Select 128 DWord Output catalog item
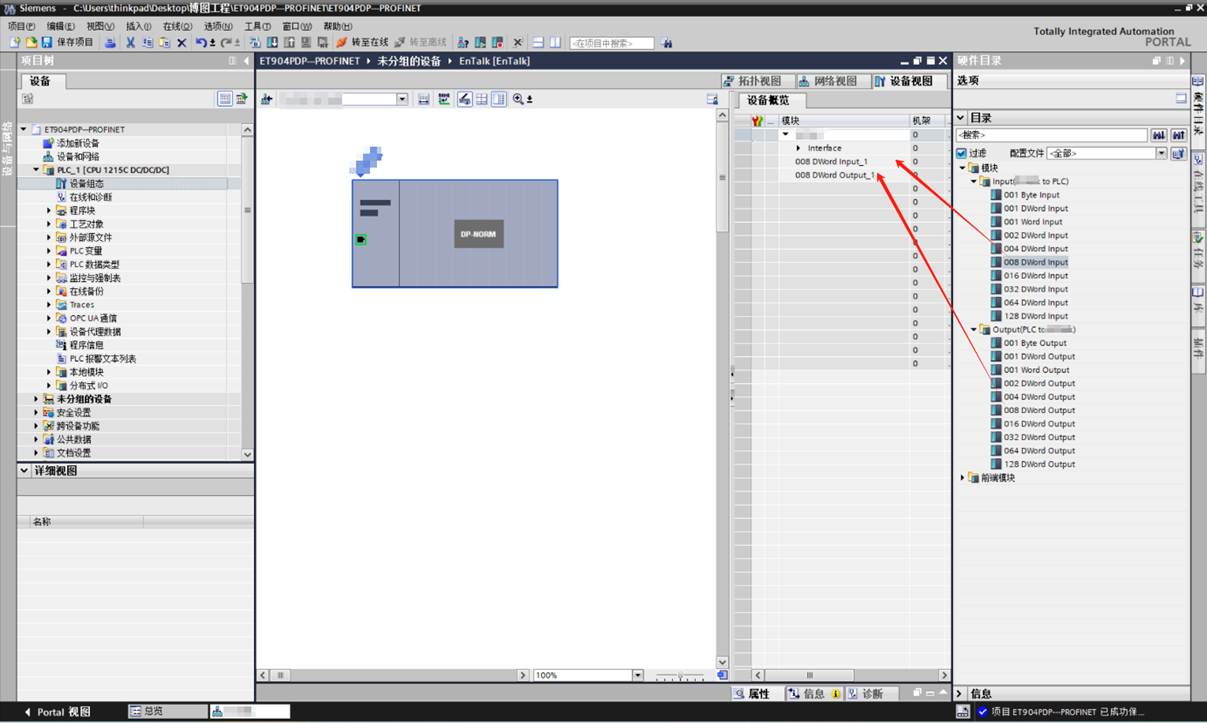 coord(1033,464)
